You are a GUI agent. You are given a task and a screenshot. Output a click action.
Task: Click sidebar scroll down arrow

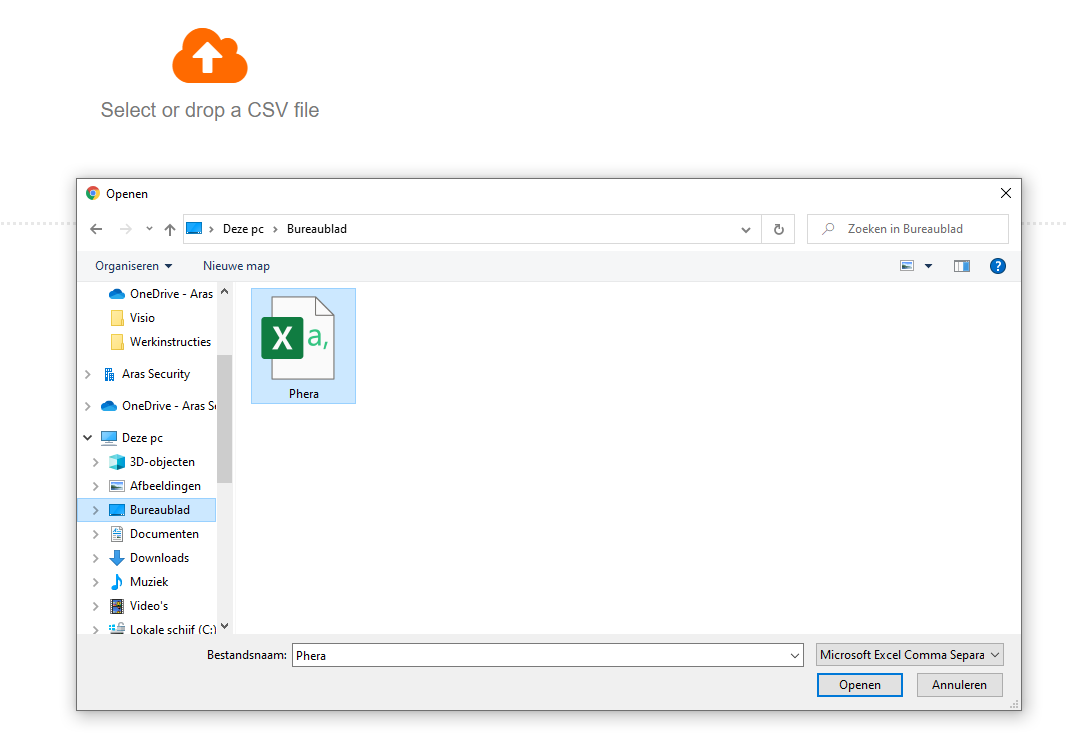point(224,626)
